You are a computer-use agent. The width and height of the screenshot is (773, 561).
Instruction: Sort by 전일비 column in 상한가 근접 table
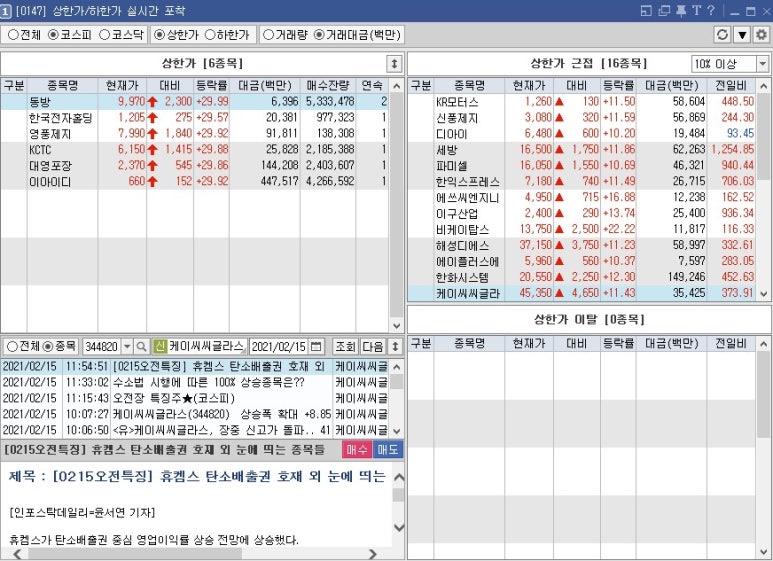pyautogui.click(x=731, y=86)
